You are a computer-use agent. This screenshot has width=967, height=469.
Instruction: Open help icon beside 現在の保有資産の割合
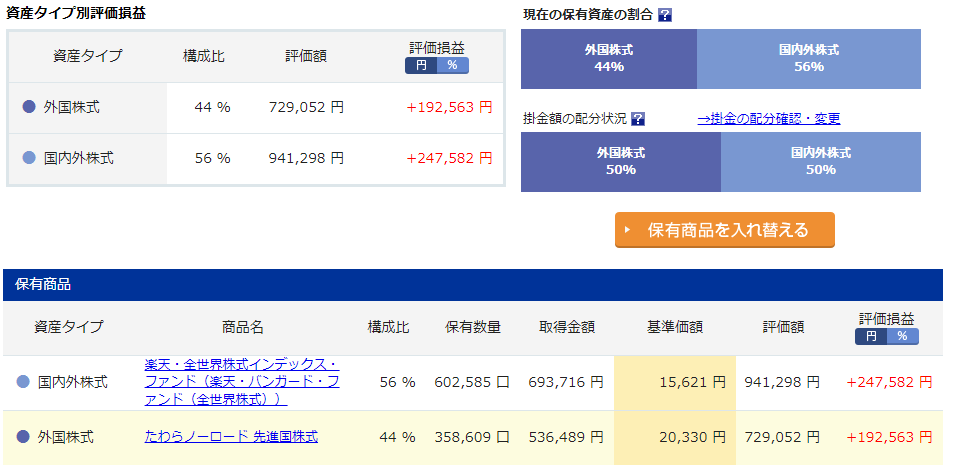[x=665, y=15]
